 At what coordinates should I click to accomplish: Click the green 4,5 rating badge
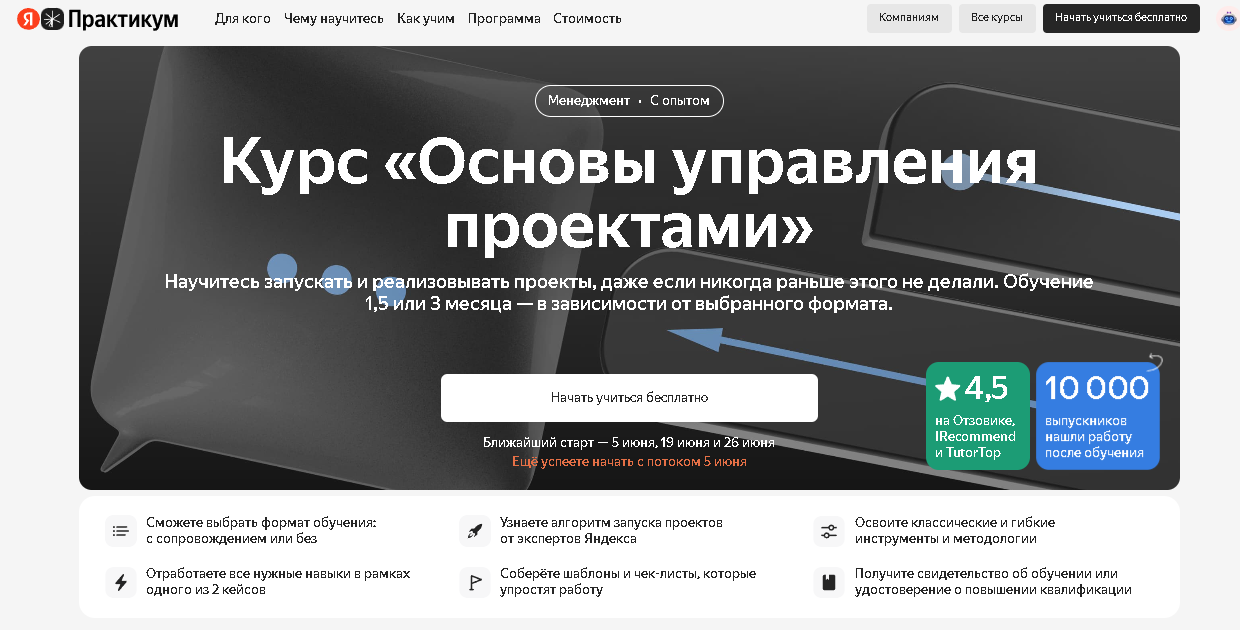(x=978, y=416)
